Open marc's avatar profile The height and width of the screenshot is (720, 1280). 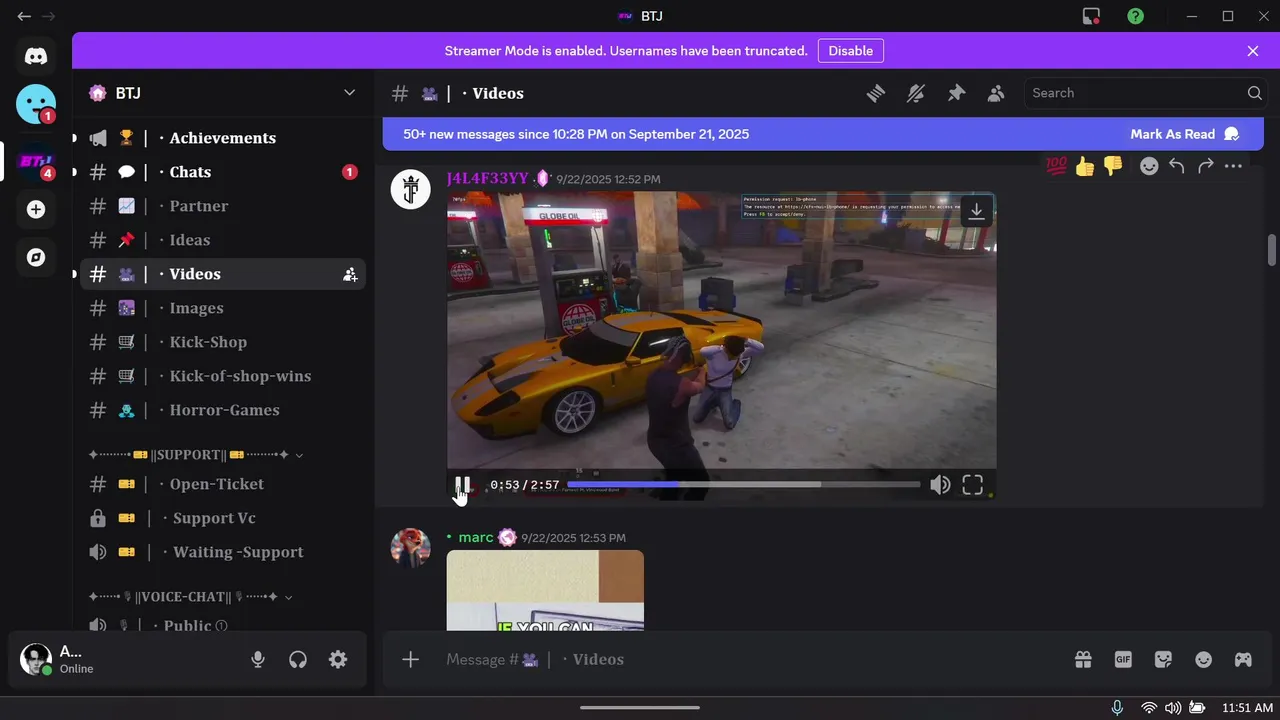click(410, 548)
